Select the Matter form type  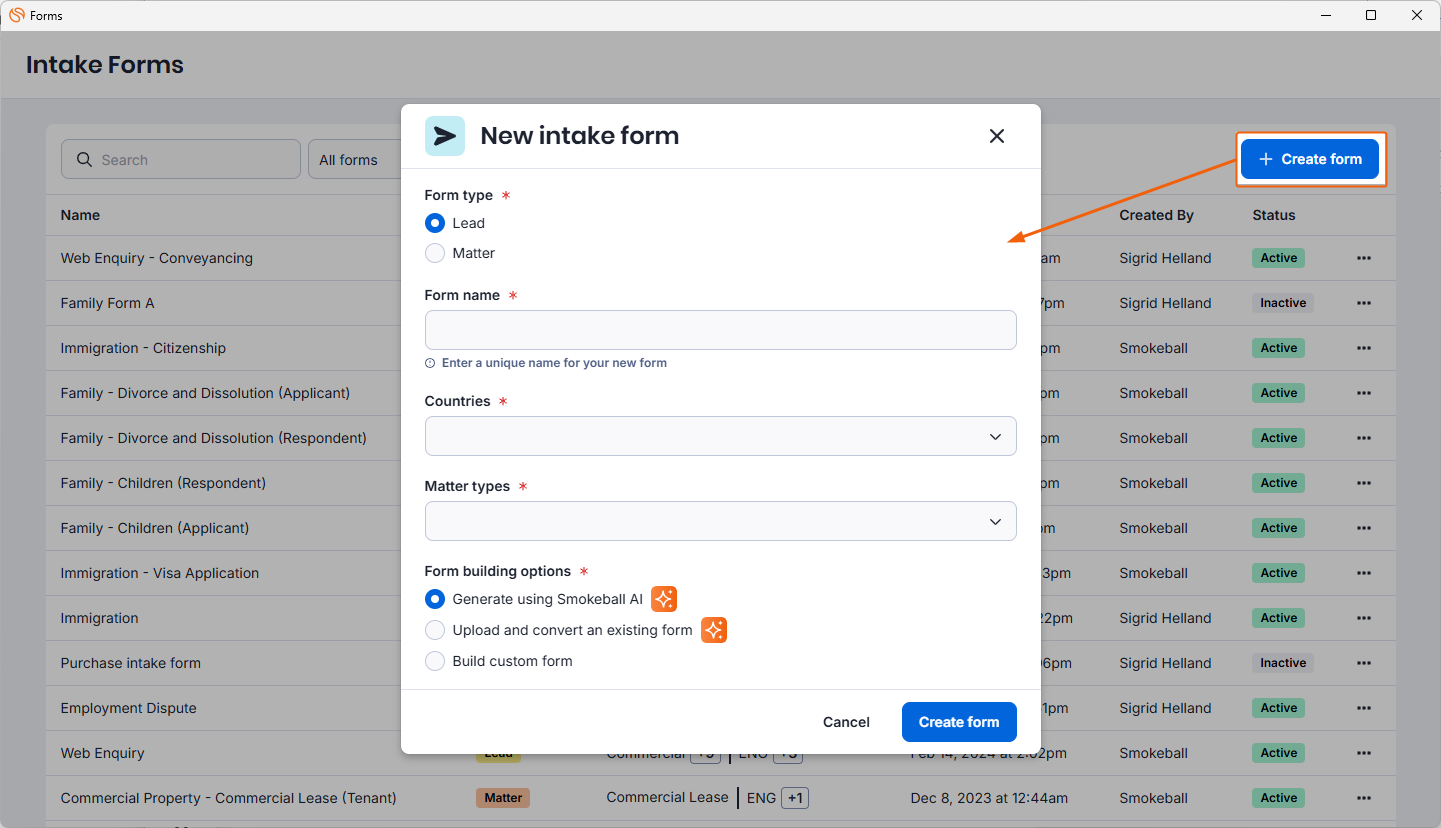(x=435, y=253)
